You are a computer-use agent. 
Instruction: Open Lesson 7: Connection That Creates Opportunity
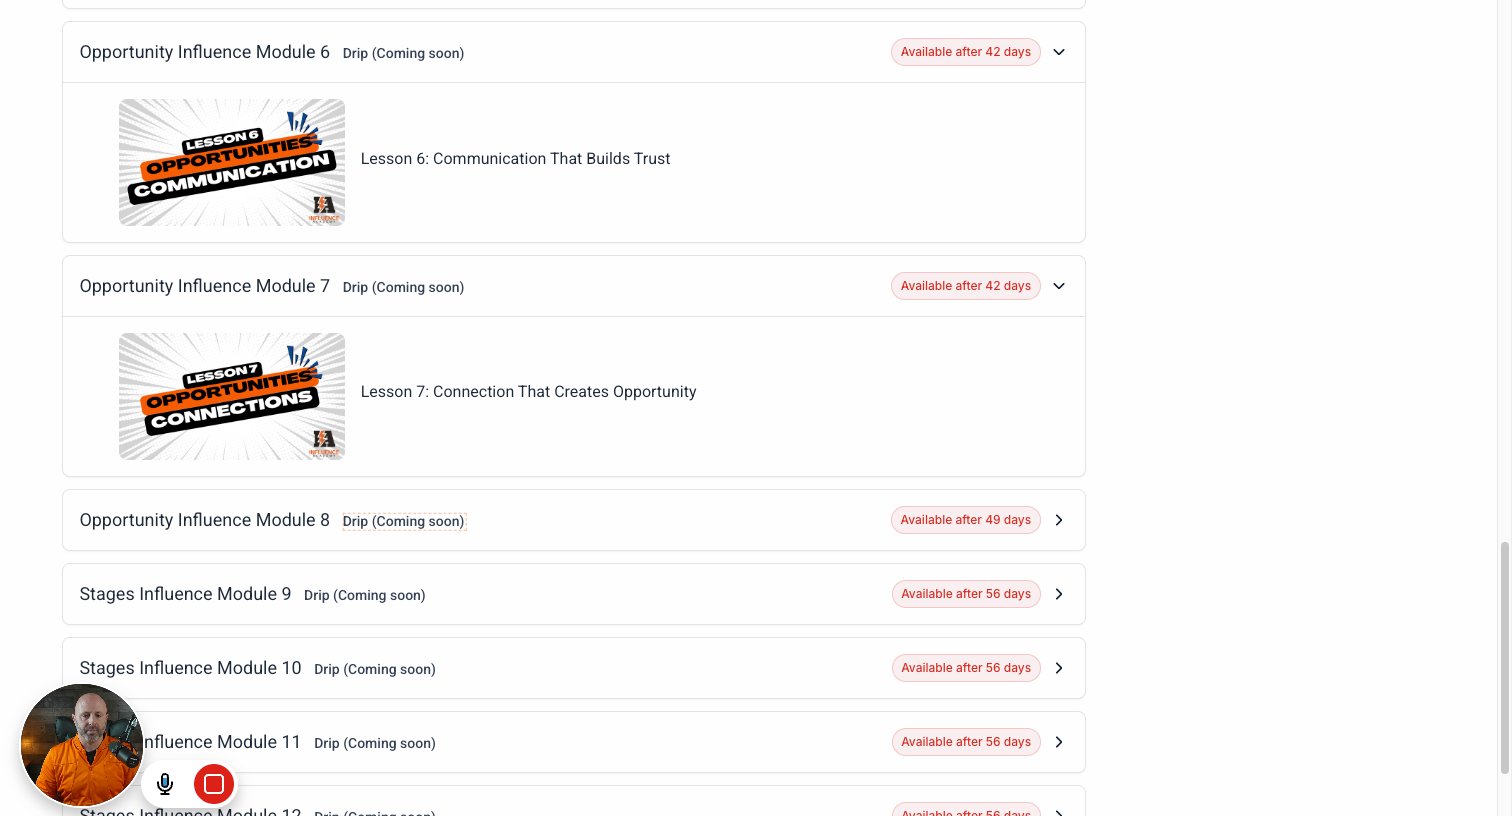point(528,392)
